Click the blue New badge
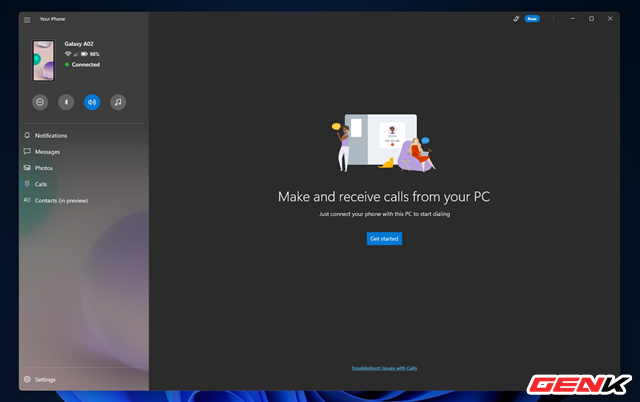The image size is (640, 402). pyautogui.click(x=532, y=19)
